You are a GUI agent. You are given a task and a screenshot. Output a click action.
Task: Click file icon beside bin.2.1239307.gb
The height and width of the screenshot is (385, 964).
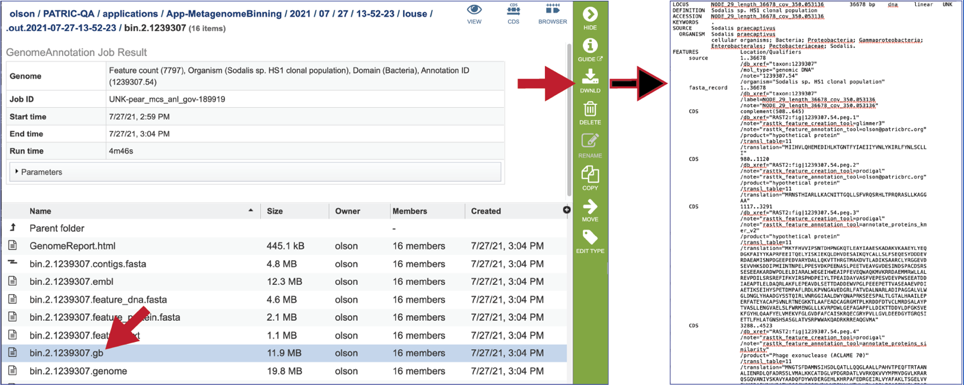tap(12, 353)
